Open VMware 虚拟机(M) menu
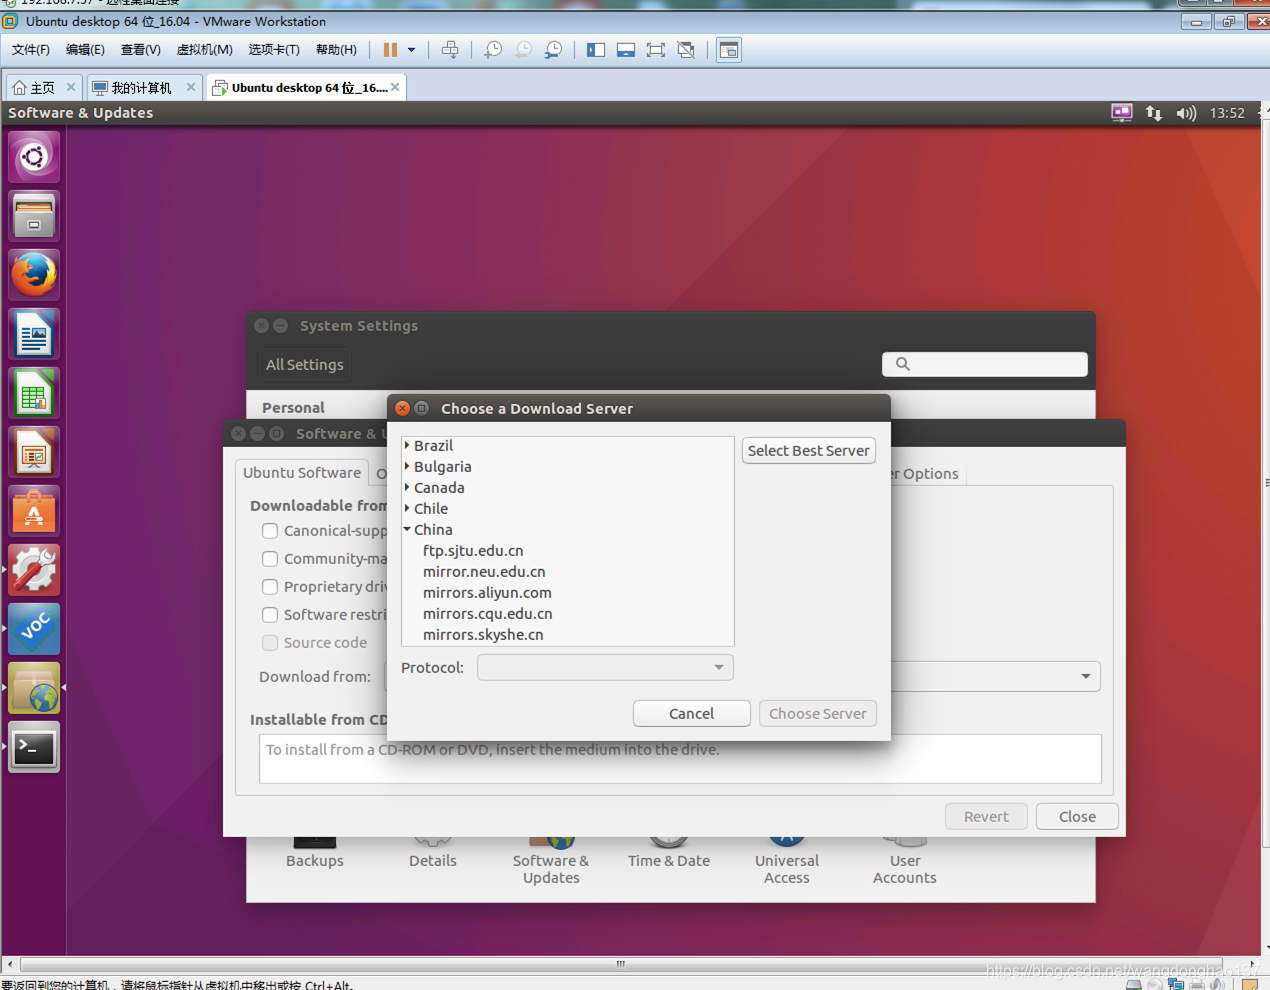This screenshot has width=1270, height=990. (x=205, y=50)
